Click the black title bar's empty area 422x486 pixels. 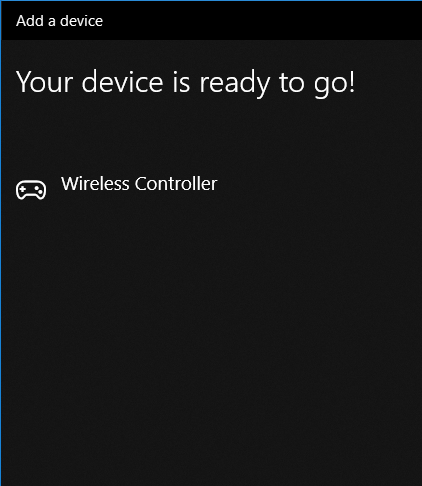pyautogui.click(x=260, y=21)
